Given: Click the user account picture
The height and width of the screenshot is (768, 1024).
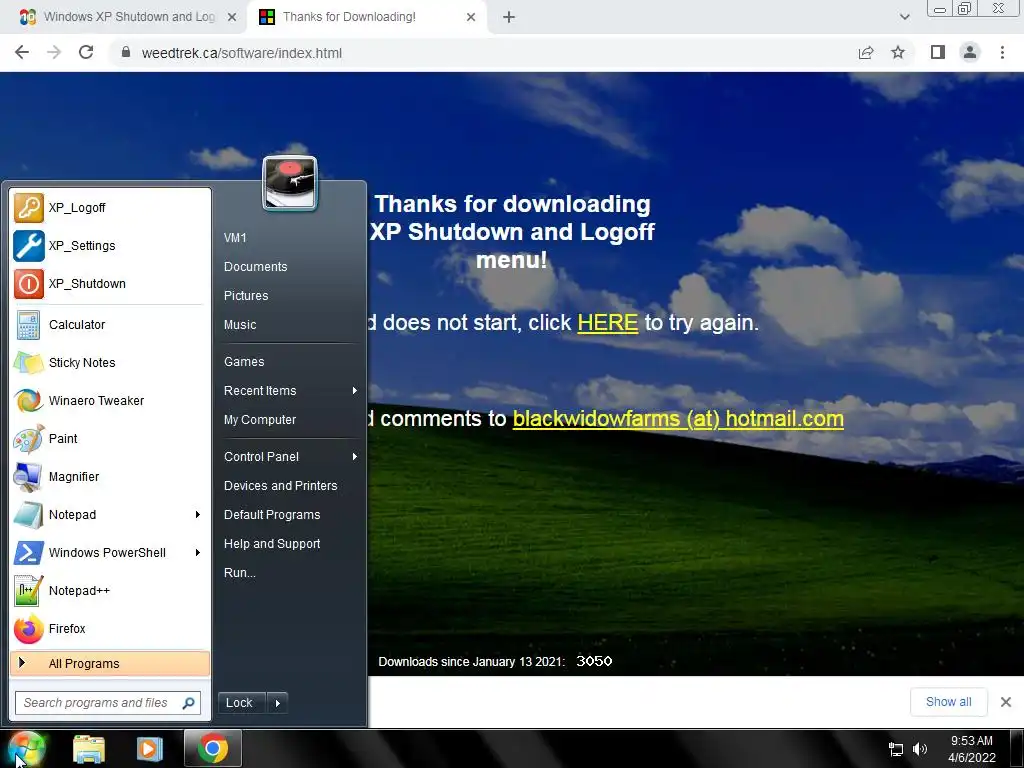Looking at the screenshot, I should point(290,184).
